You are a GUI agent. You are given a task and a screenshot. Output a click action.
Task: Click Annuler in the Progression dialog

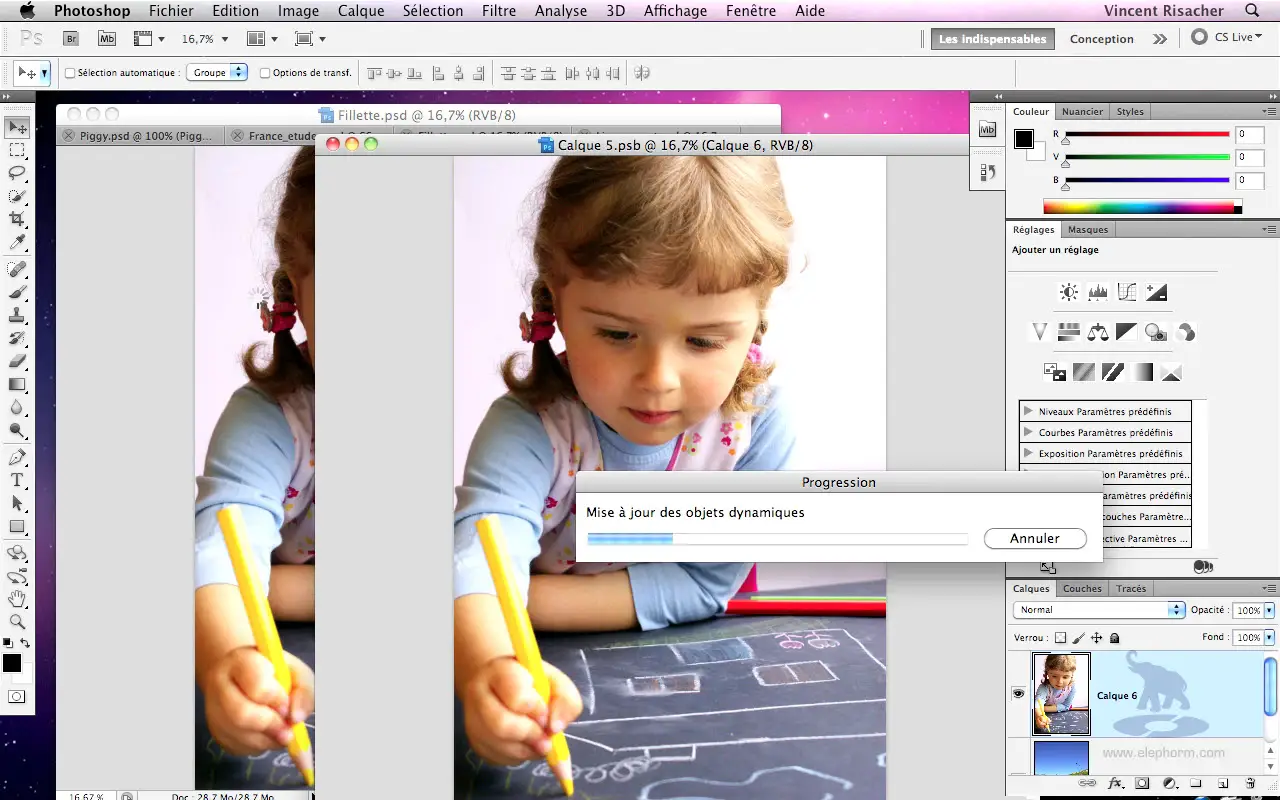[x=1035, y=538]
